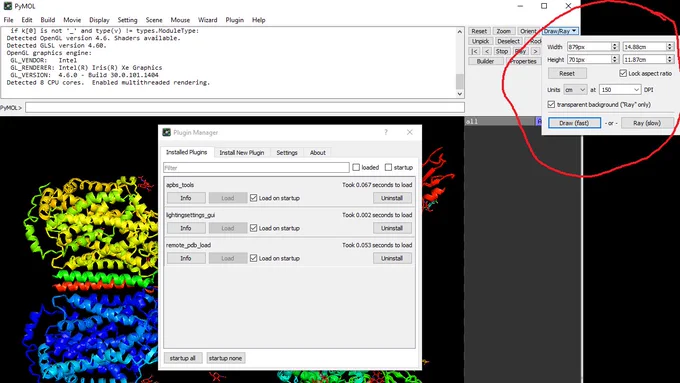Screen dimensions: 680x383
Task: Adjust Width pixel value stepper
Action: click(615, 46)
